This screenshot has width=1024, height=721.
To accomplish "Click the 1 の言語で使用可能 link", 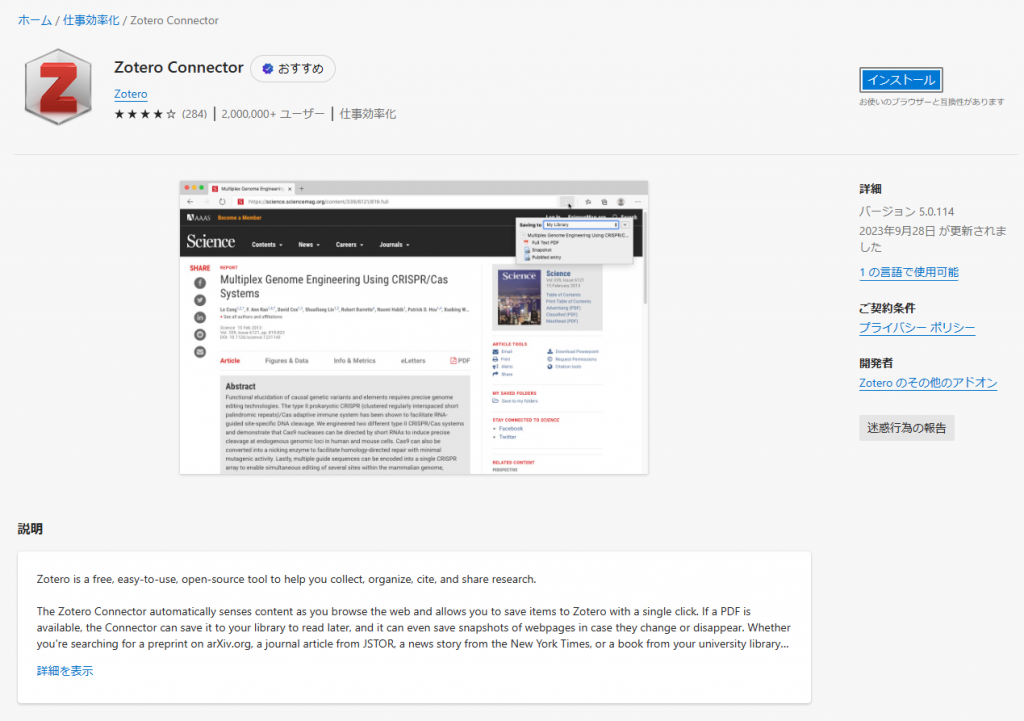I will [x=909, y=272].
